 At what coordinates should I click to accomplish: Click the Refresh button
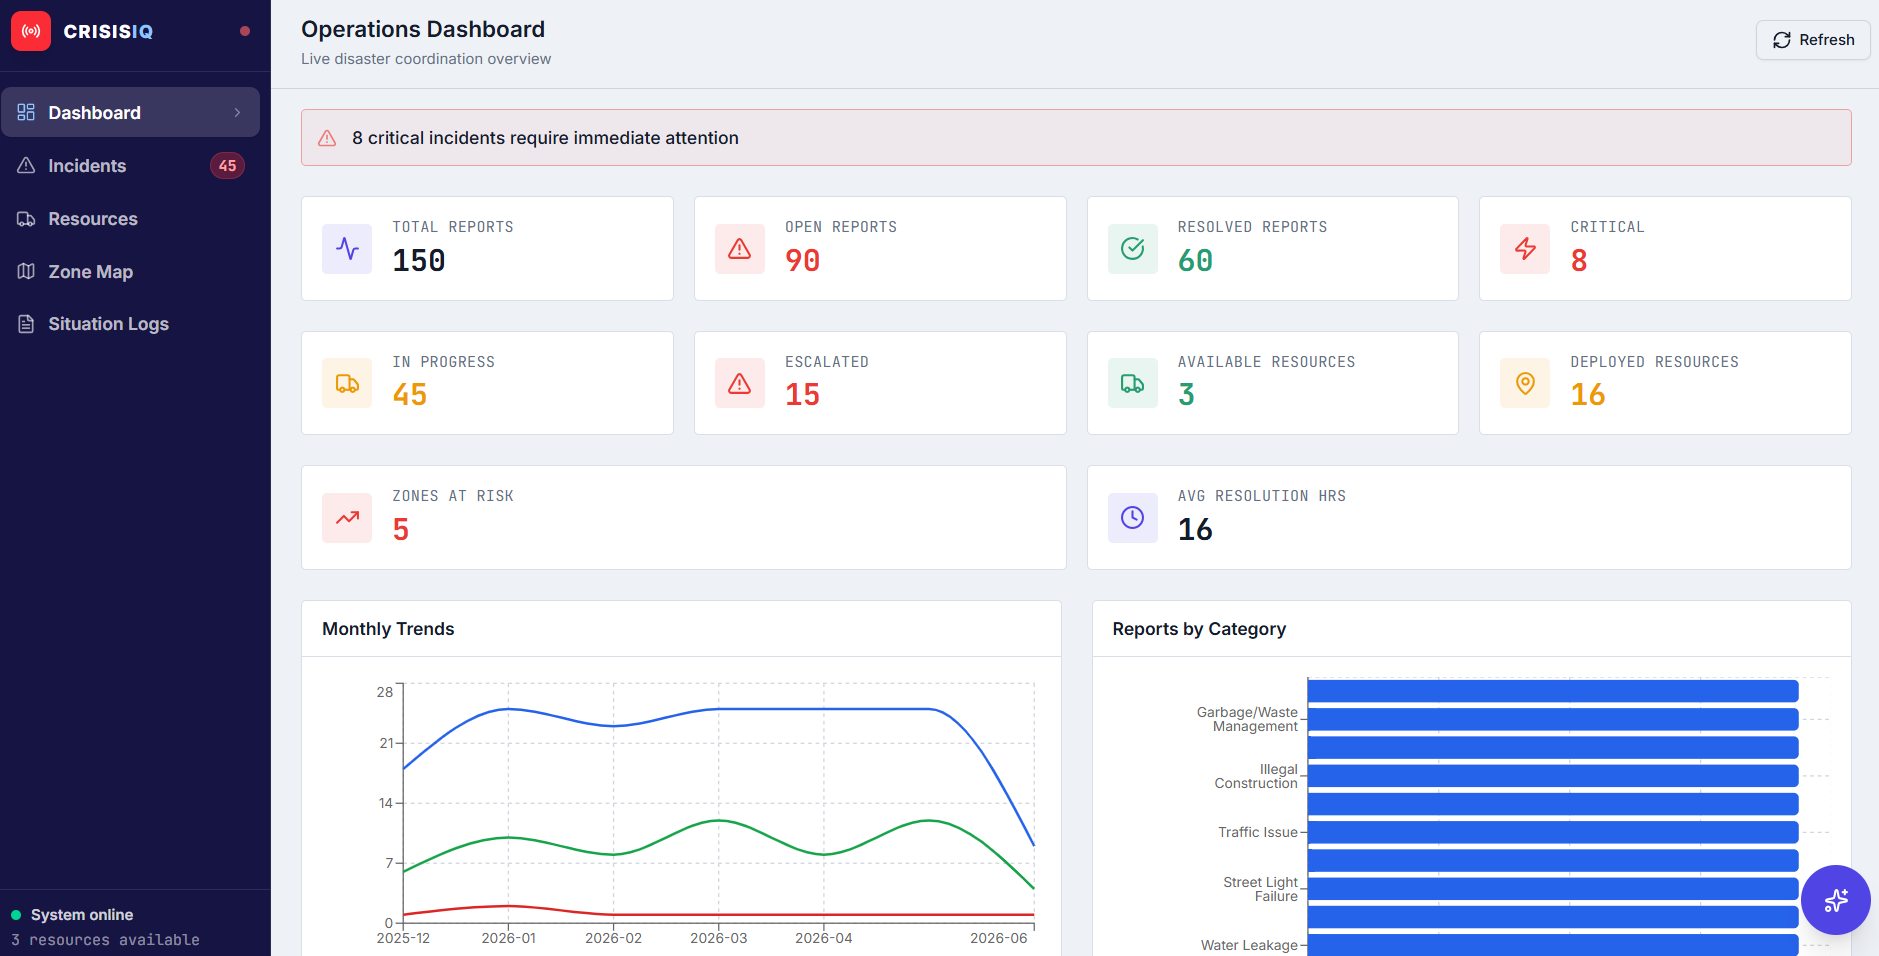pyautogui.click(x=1812, y=40)
